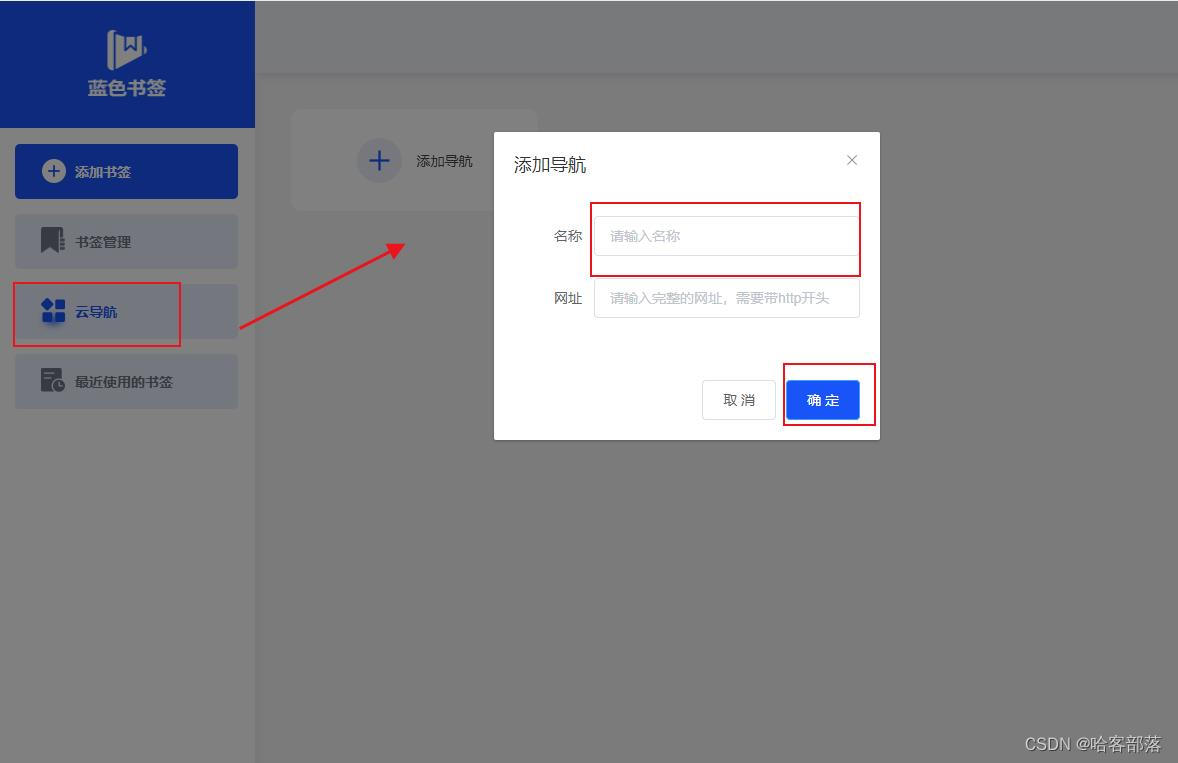The width and height of the screenshot is (1178, 763).
Task: Select the 云导航 menu item
Action: (x=126, y=312)
